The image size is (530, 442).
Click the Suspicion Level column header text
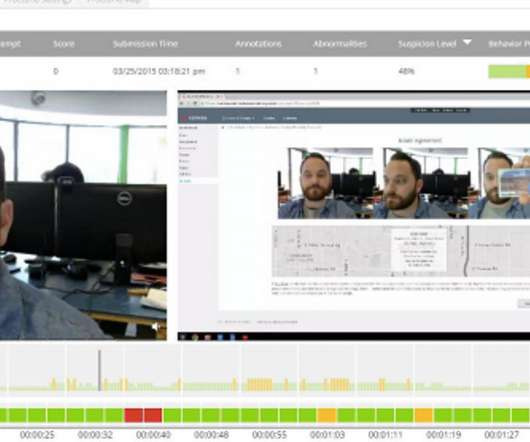pyautogui.click(x=427, y=44)
